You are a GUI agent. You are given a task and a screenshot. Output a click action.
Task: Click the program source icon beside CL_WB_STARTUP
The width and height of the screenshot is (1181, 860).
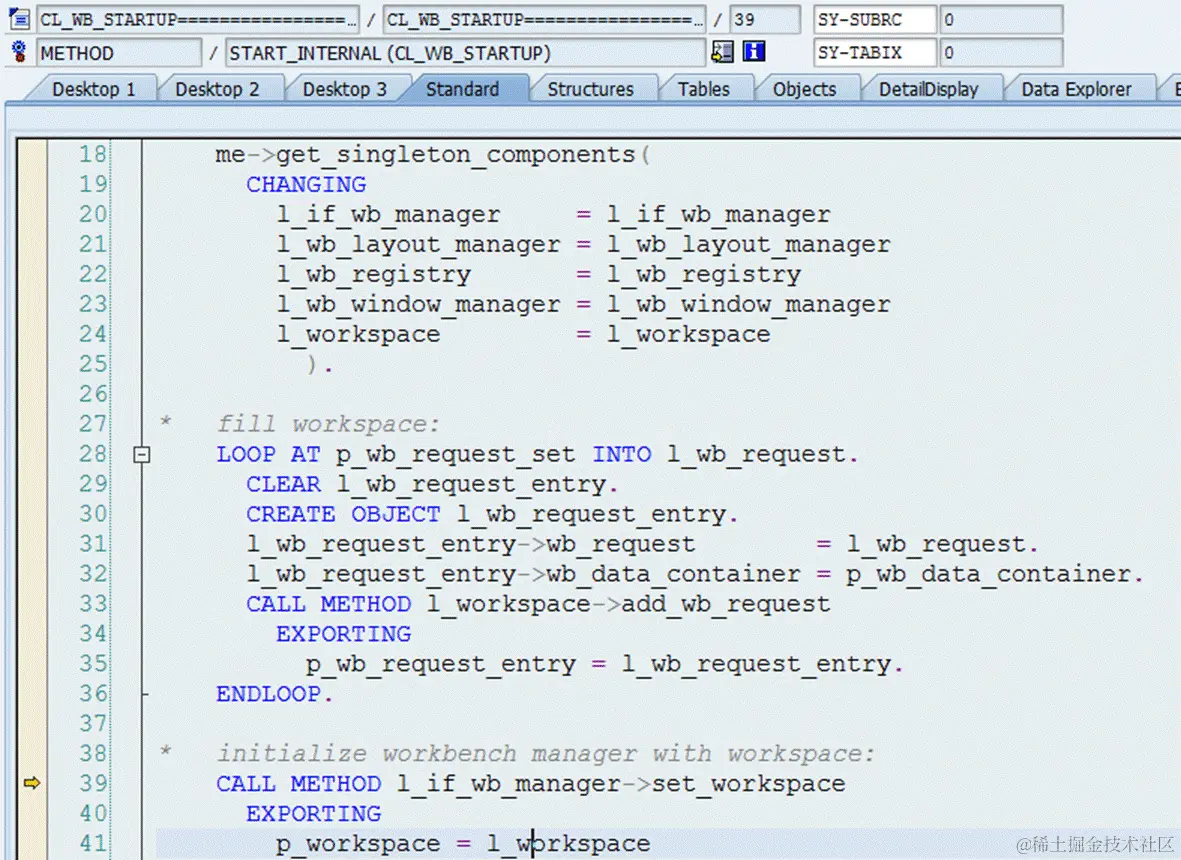tap(20, 19)
